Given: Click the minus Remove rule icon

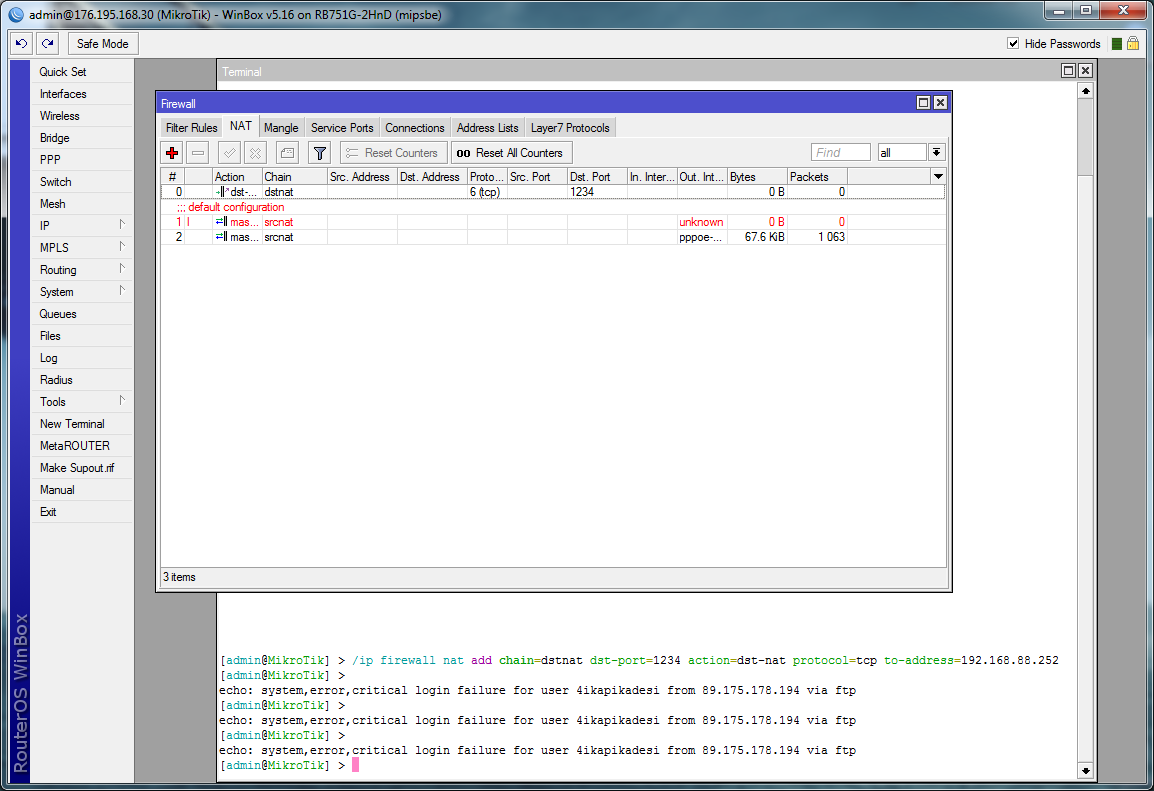Looking at the screenshot, I should [198, 153].
